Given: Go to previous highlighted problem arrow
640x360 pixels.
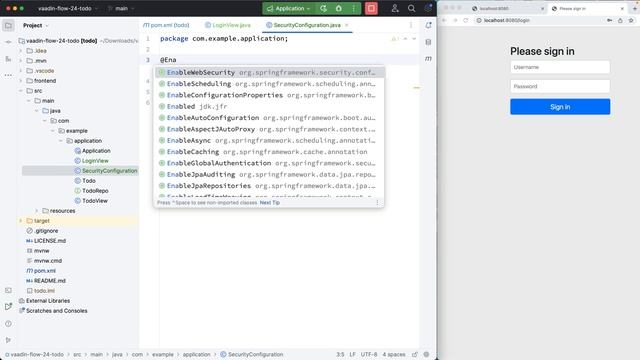Looking at the screenshot, I should click(x=405, y=39).
